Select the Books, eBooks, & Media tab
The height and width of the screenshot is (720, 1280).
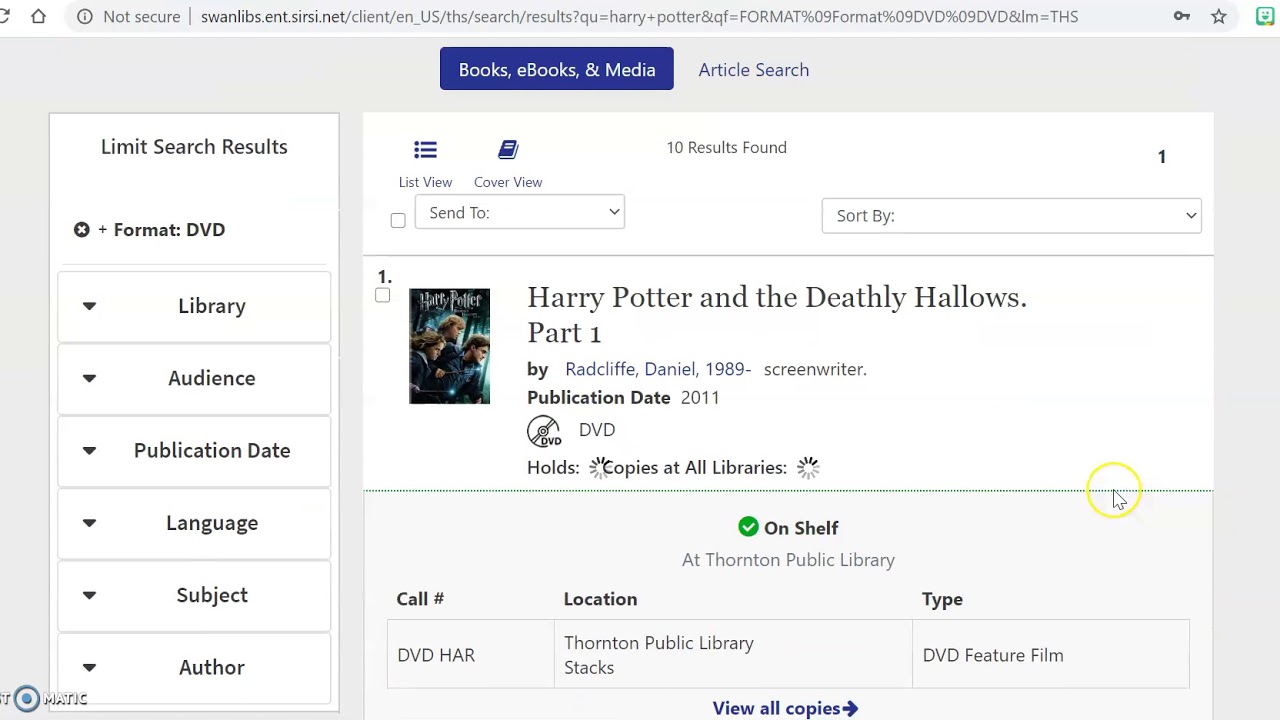click(557, 69)
